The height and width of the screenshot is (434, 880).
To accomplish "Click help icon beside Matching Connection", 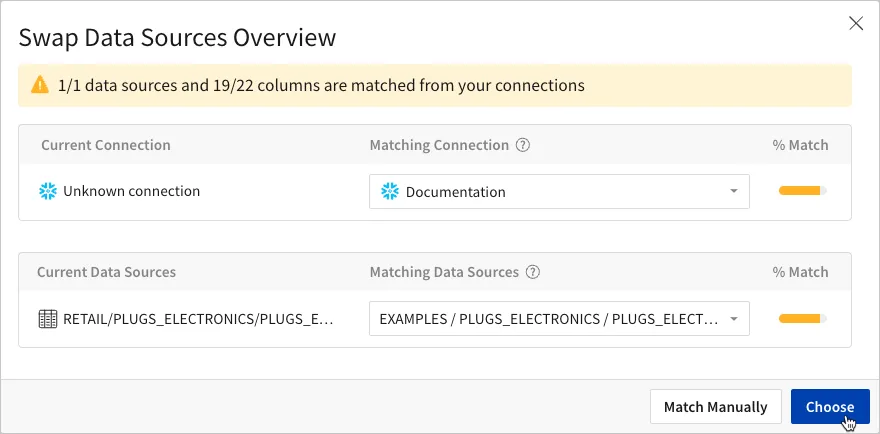I will pyautogui.click(x=522, y=145).
